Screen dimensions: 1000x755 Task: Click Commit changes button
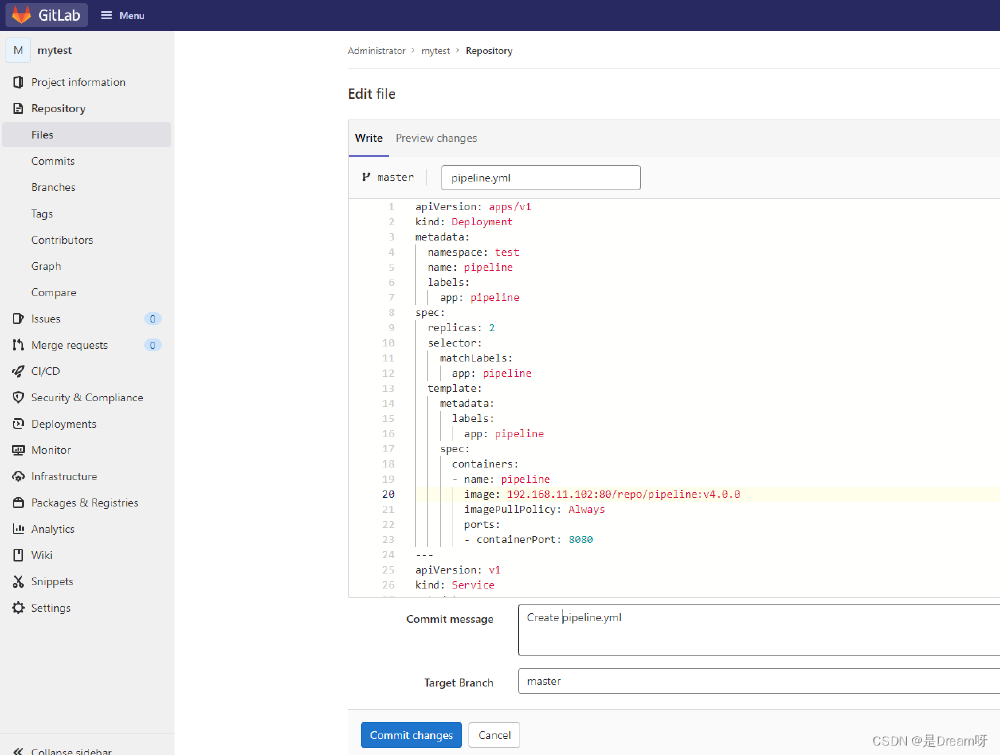click(411, 735)
